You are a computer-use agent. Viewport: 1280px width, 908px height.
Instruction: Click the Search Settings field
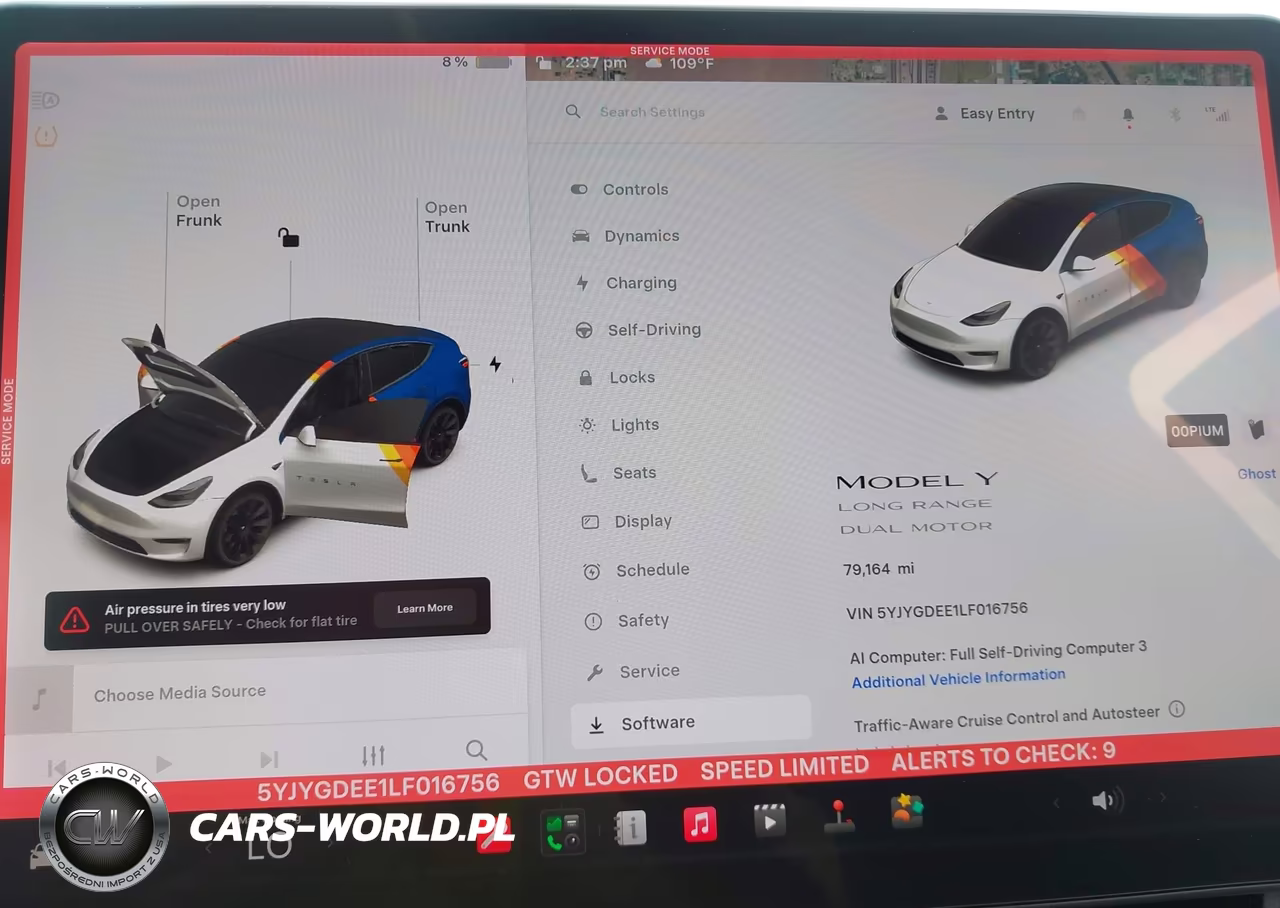click(x=652, y=112)
